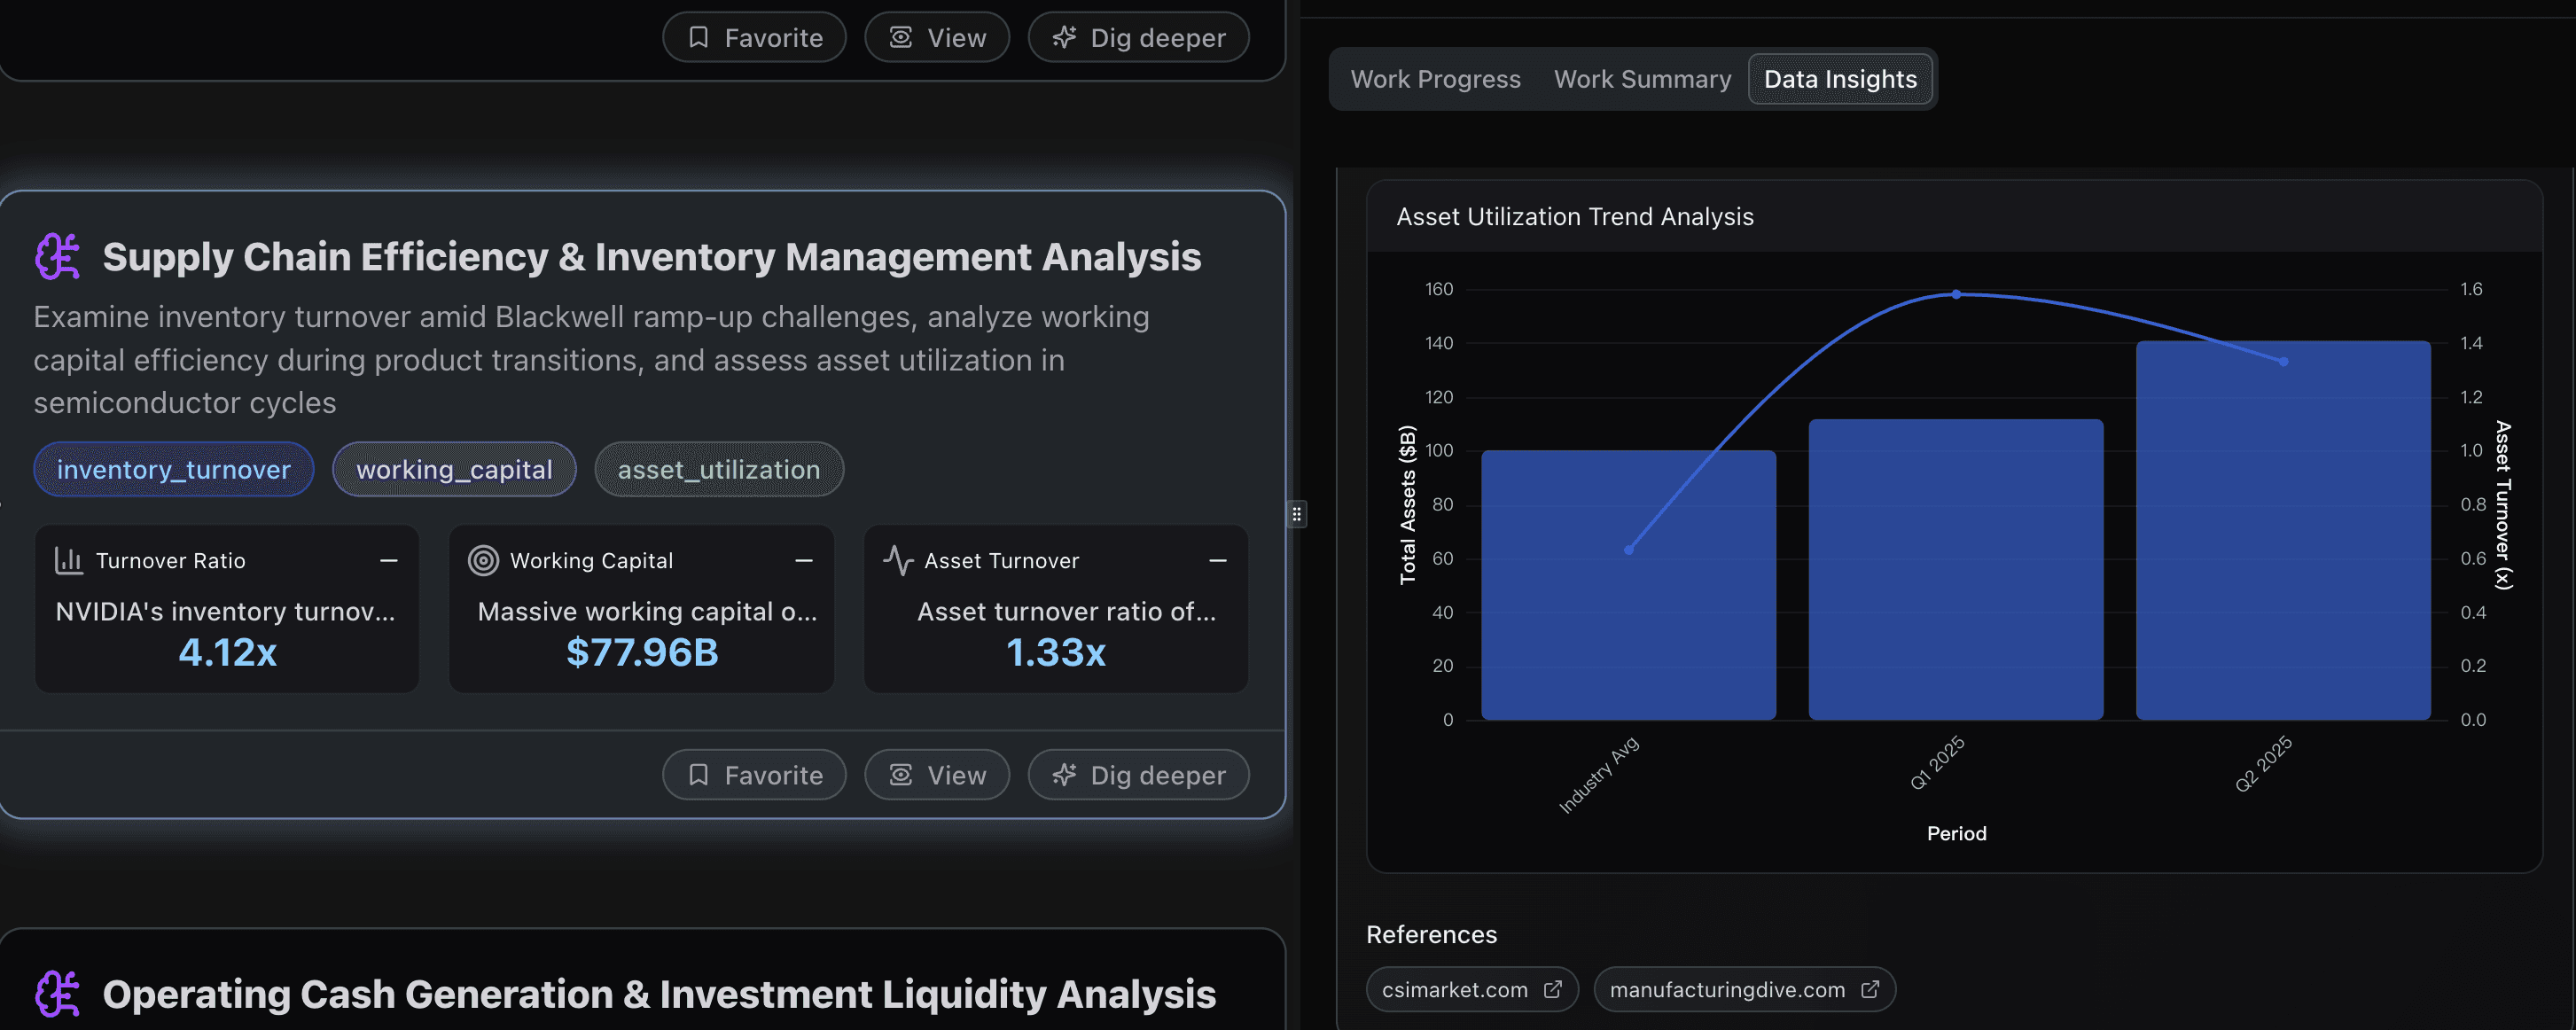Image resolution: width=2576 pixels, height=1030 pixels.
Task: Click the brain icon beside Operating Cash Generation title
Action: click(x=58, y=994)
